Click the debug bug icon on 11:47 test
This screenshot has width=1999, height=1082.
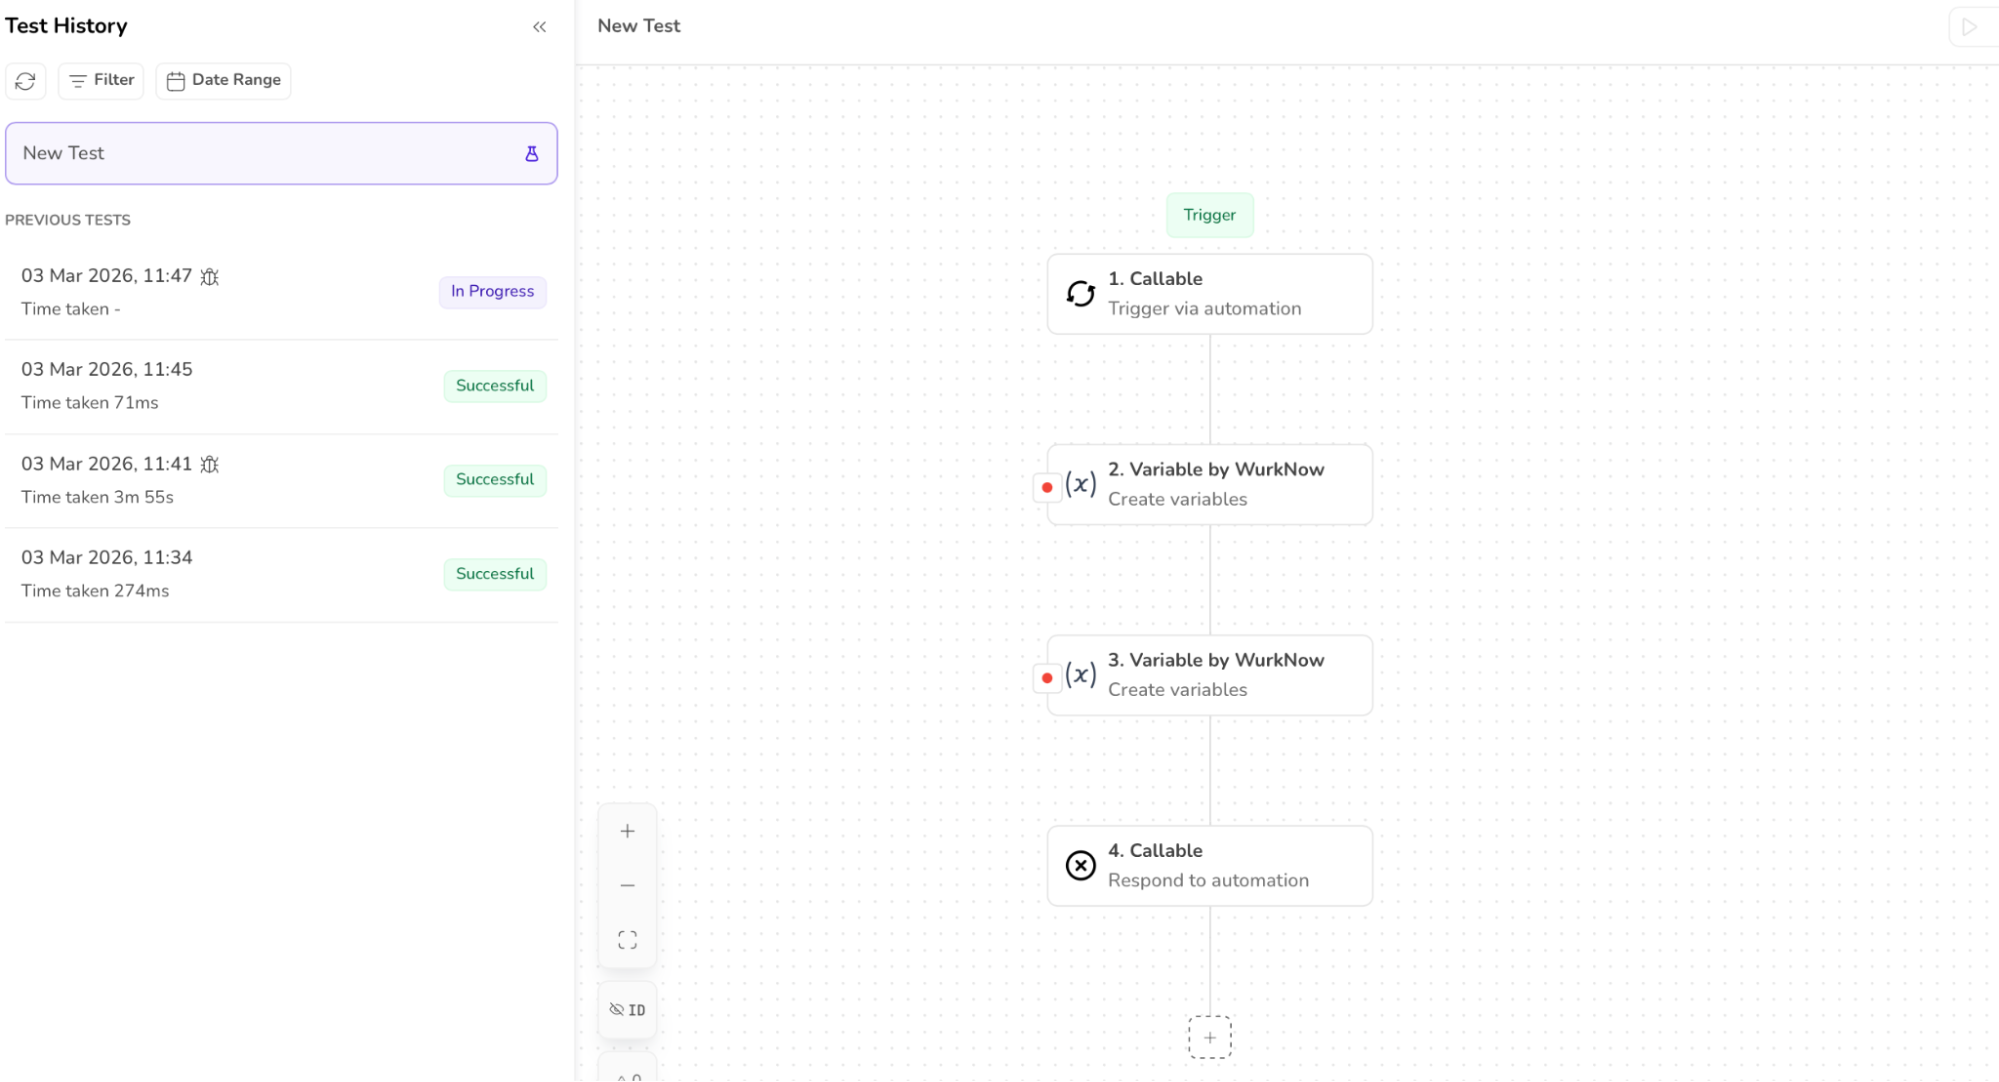click(x=209, y=277)
